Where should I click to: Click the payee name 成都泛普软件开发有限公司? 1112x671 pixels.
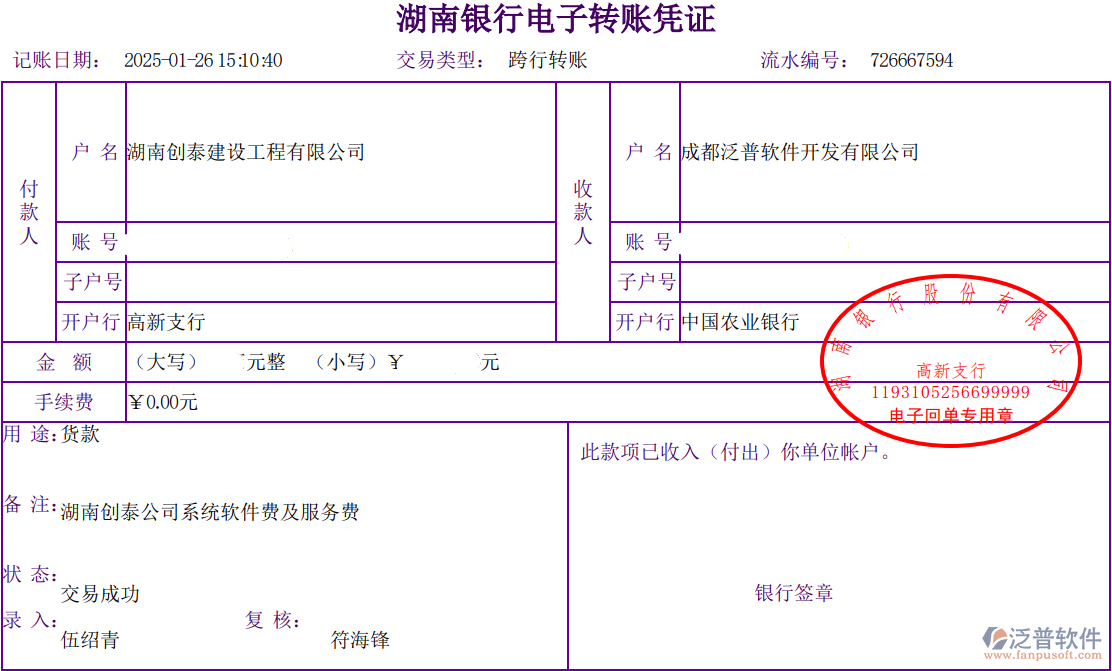(x=799, y=153)
